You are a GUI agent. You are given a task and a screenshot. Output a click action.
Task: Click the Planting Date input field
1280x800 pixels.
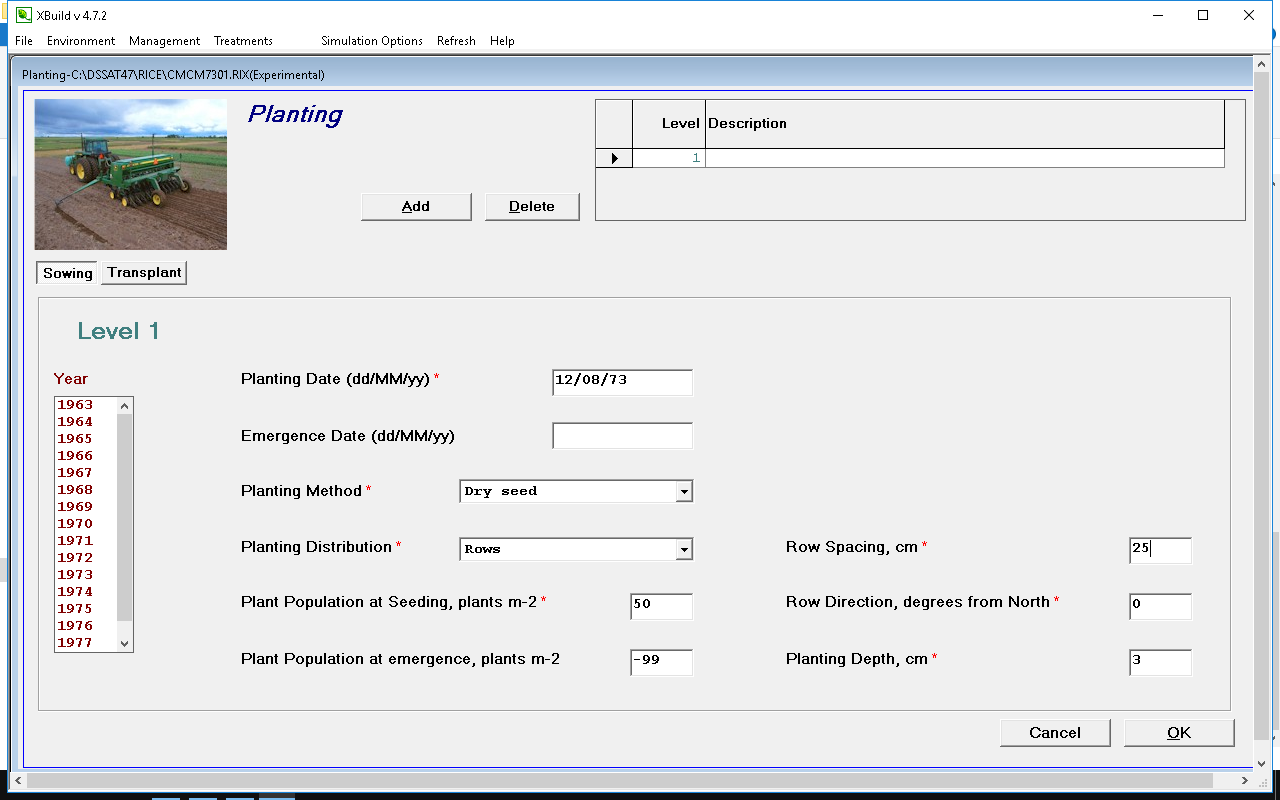click(x=621, y=381)
